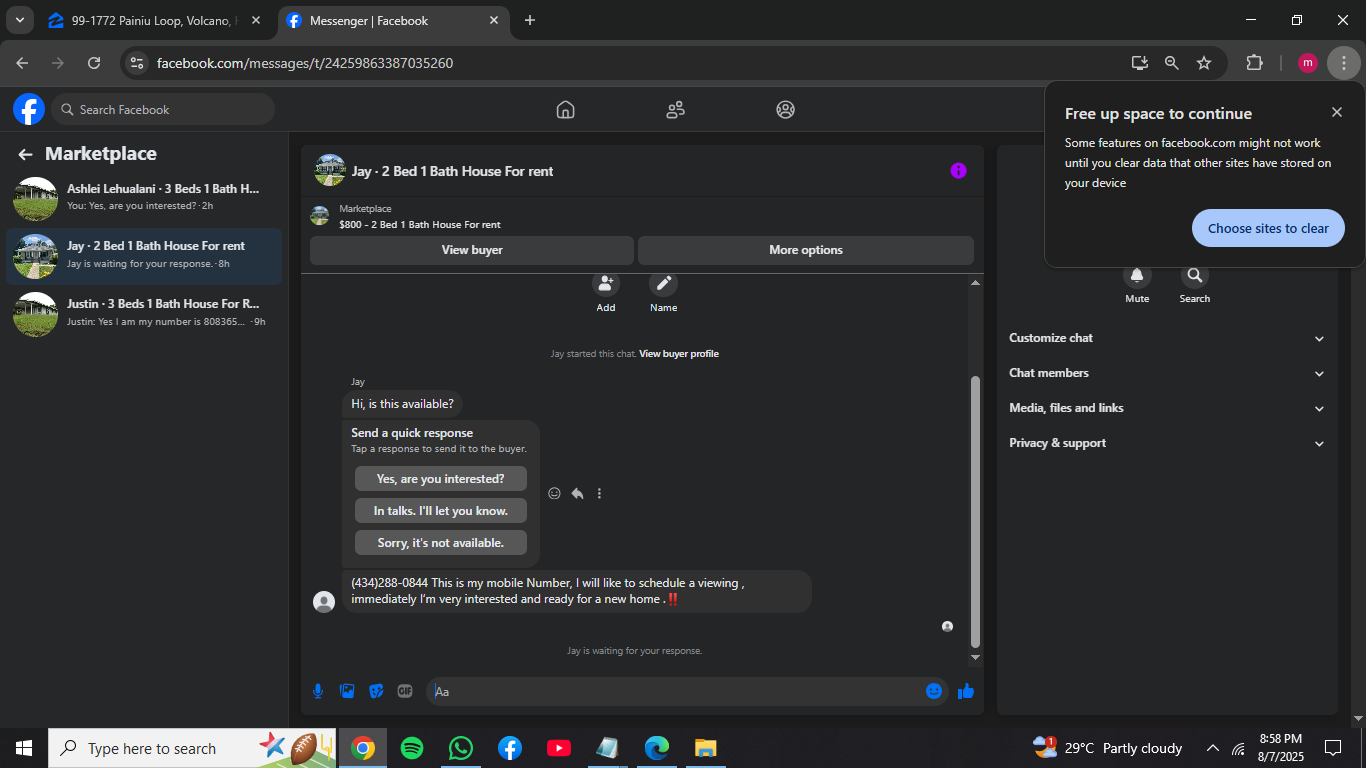The height and width of the screenshot is (768, 1366).
Task: Click the Chrome zoom magnifier icon
Action: pyautogui.click(x=1172, y=63)
